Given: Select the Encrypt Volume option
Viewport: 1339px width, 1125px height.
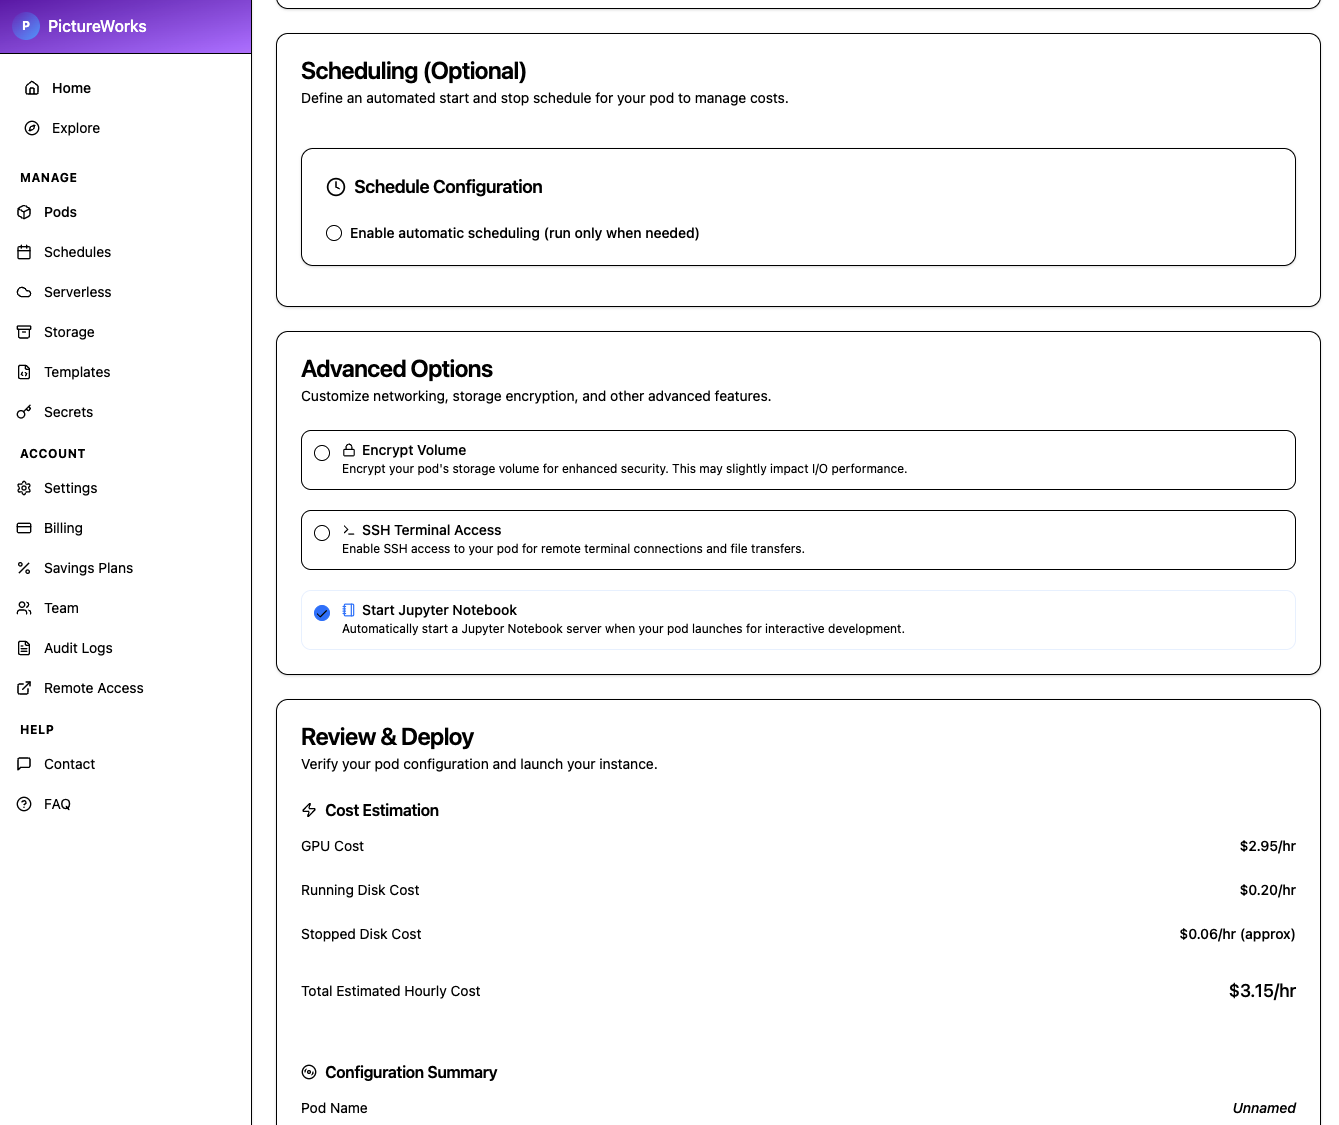Looking at the screenshot, I should click(321, 452).
